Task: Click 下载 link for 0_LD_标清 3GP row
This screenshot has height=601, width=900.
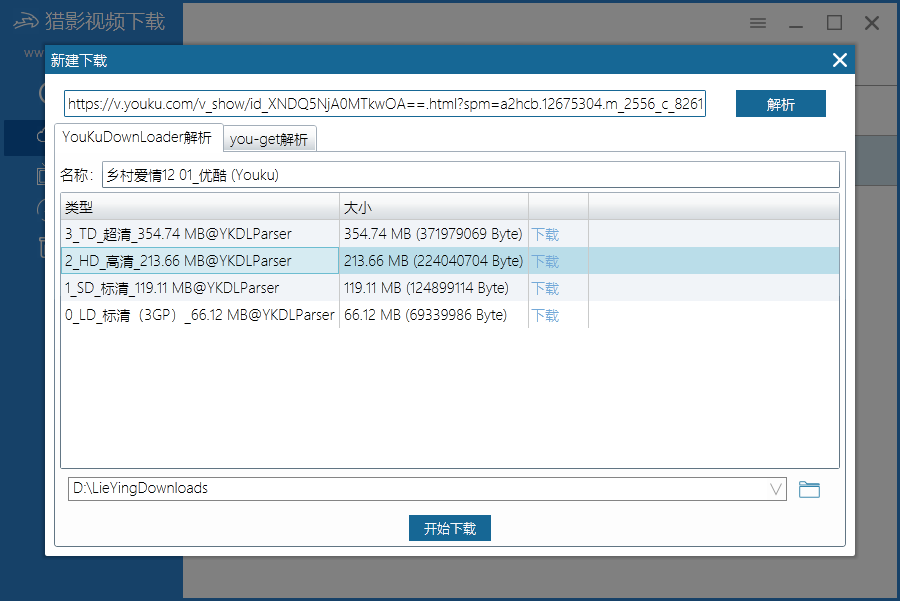Action: [545, 315]
